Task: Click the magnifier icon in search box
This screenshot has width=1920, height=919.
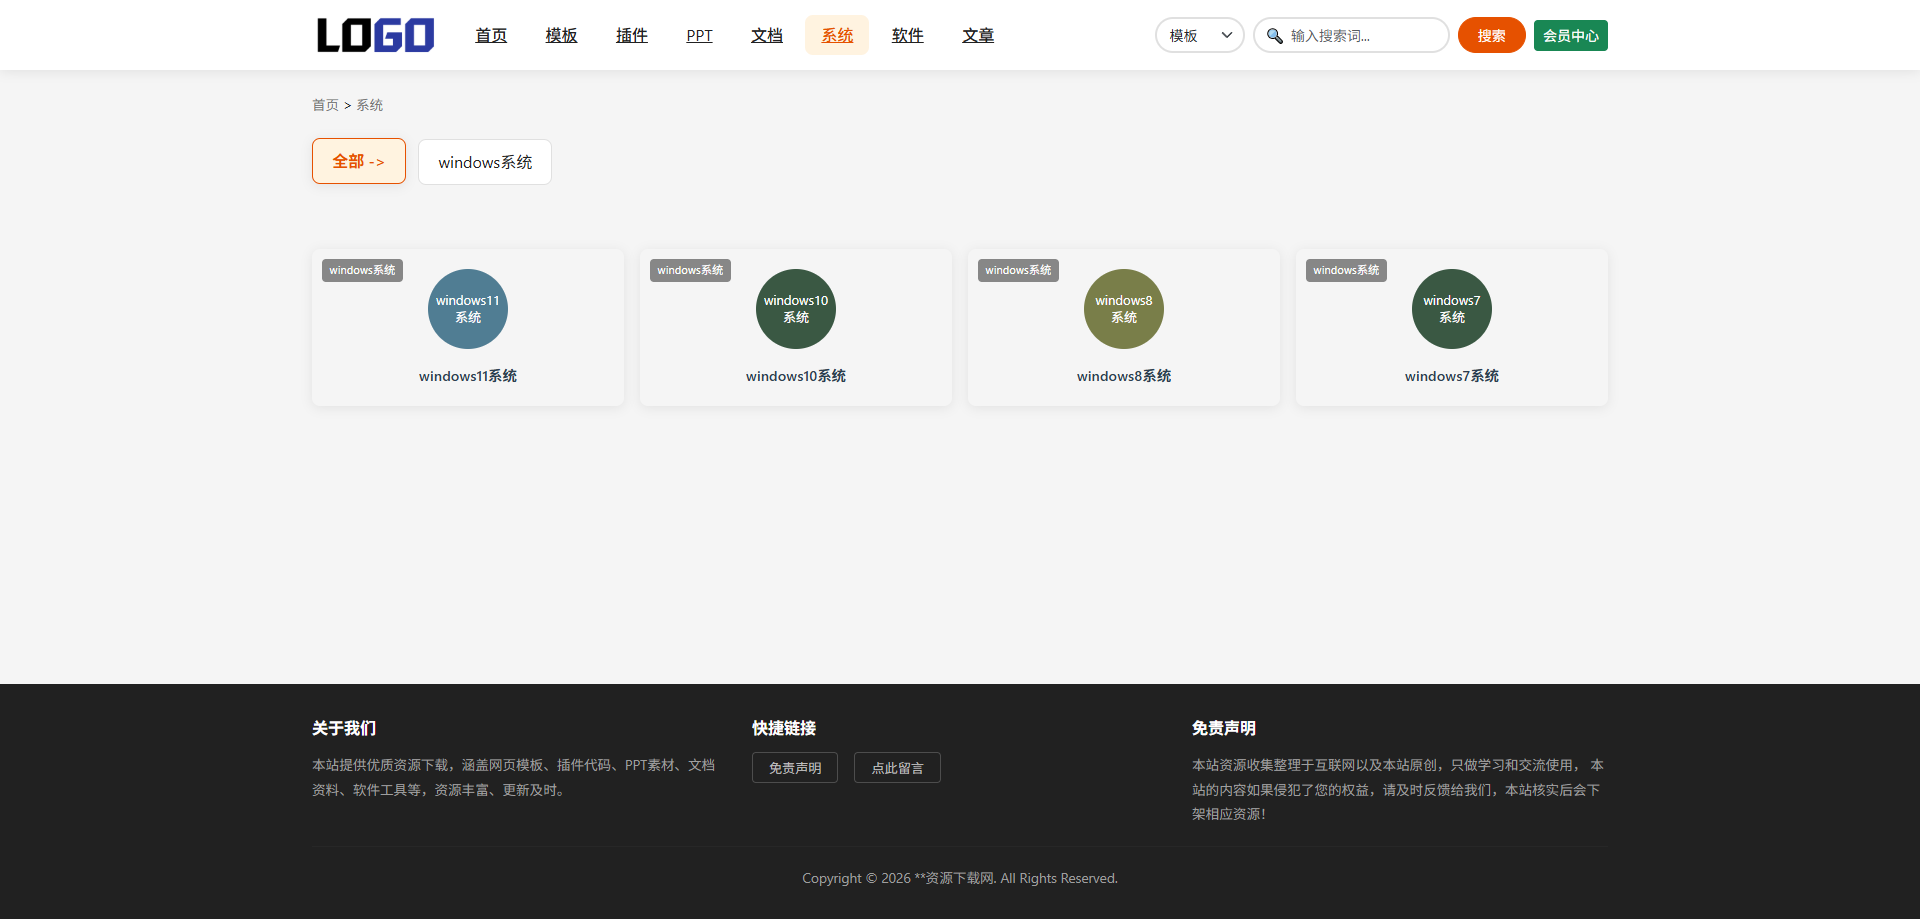Action: click(1275, 36)
